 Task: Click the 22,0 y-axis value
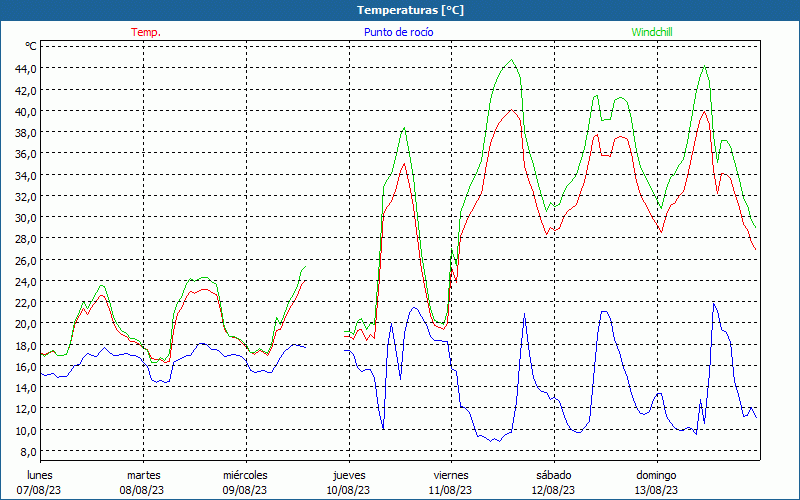26,302
